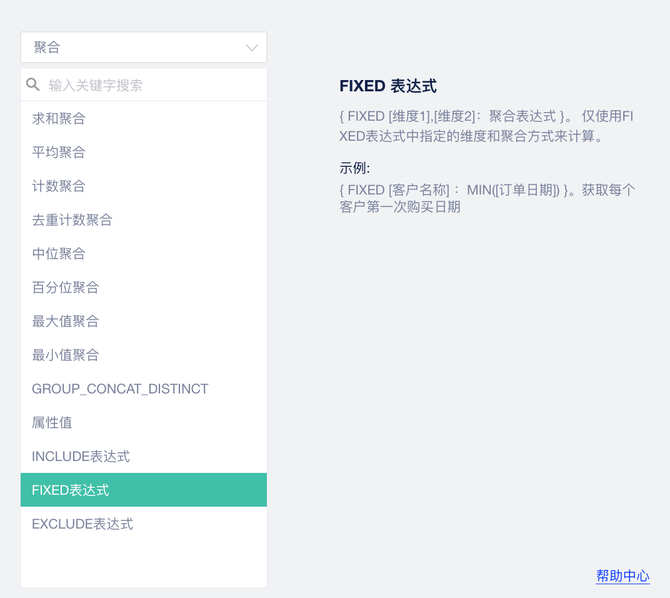670x598 pixels.
Task: Select GROUP_CONCAT_DISTINCT function
Action: 120,389
